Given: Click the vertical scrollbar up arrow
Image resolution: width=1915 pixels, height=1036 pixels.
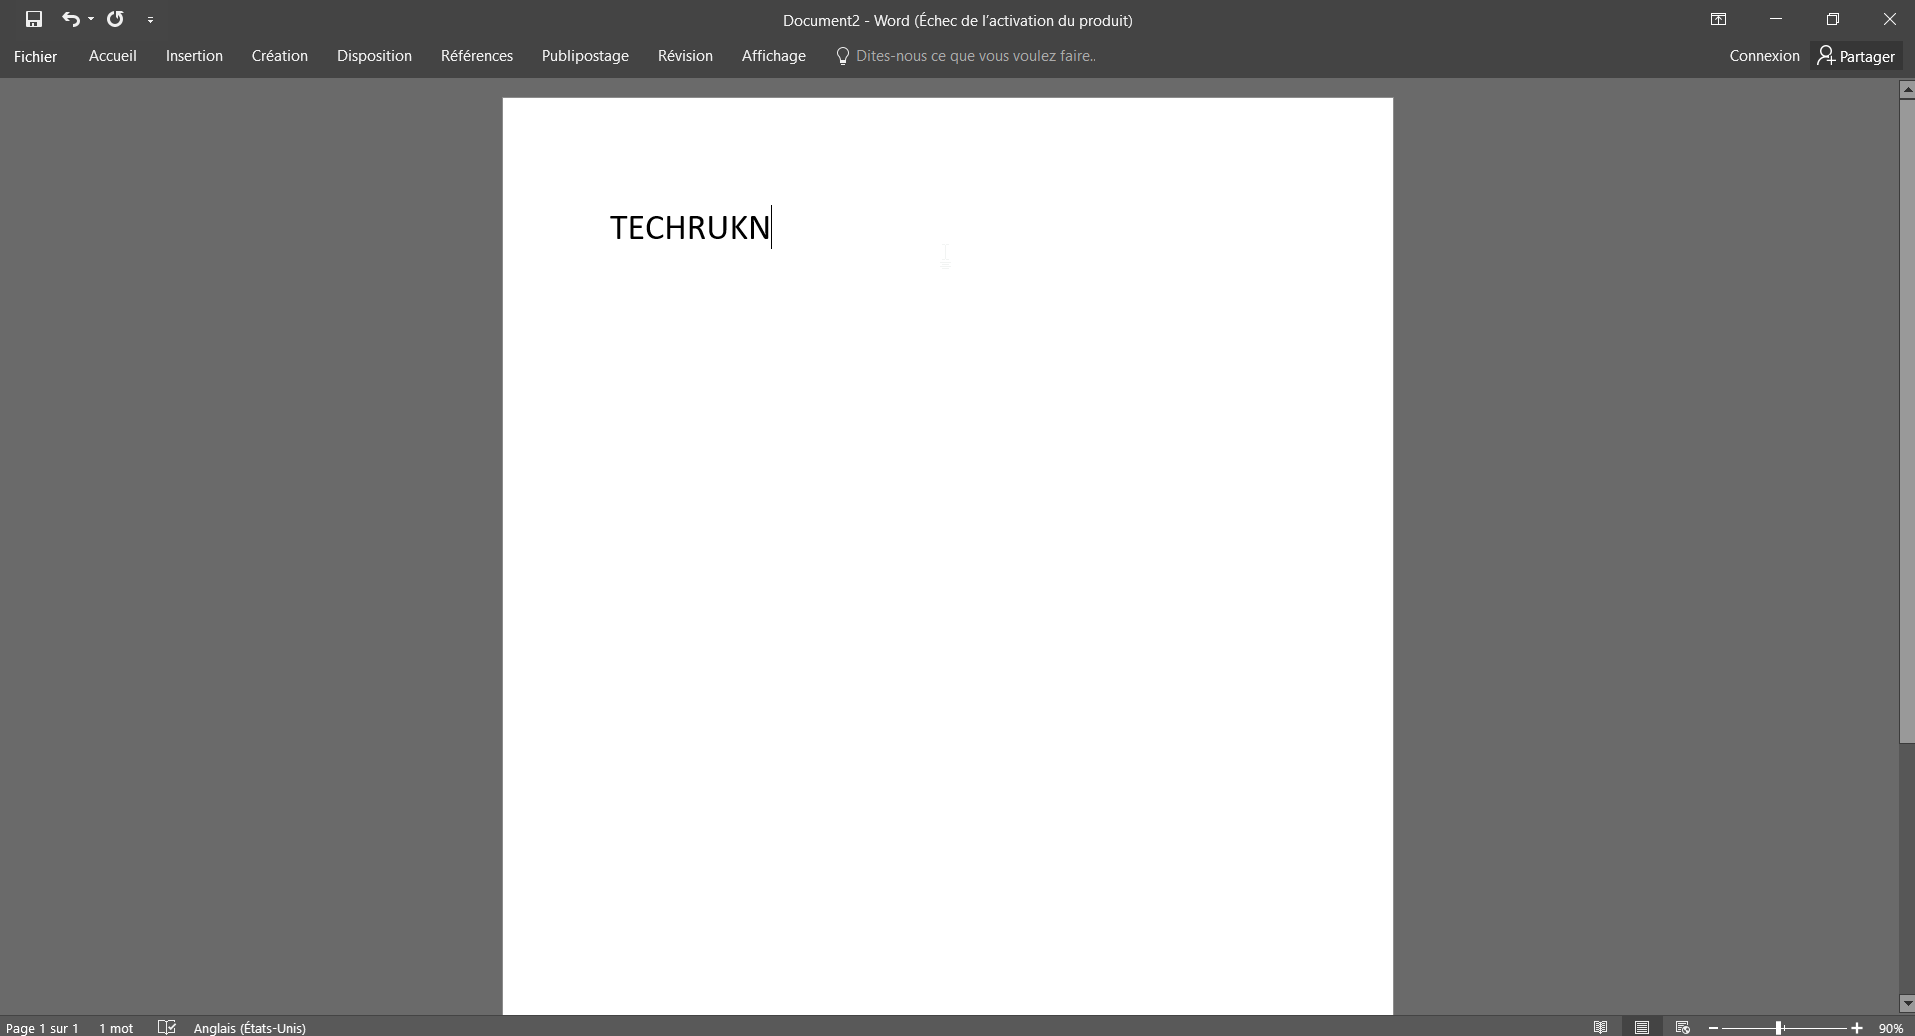Looking at the screenshot, I should (1907, 89).
